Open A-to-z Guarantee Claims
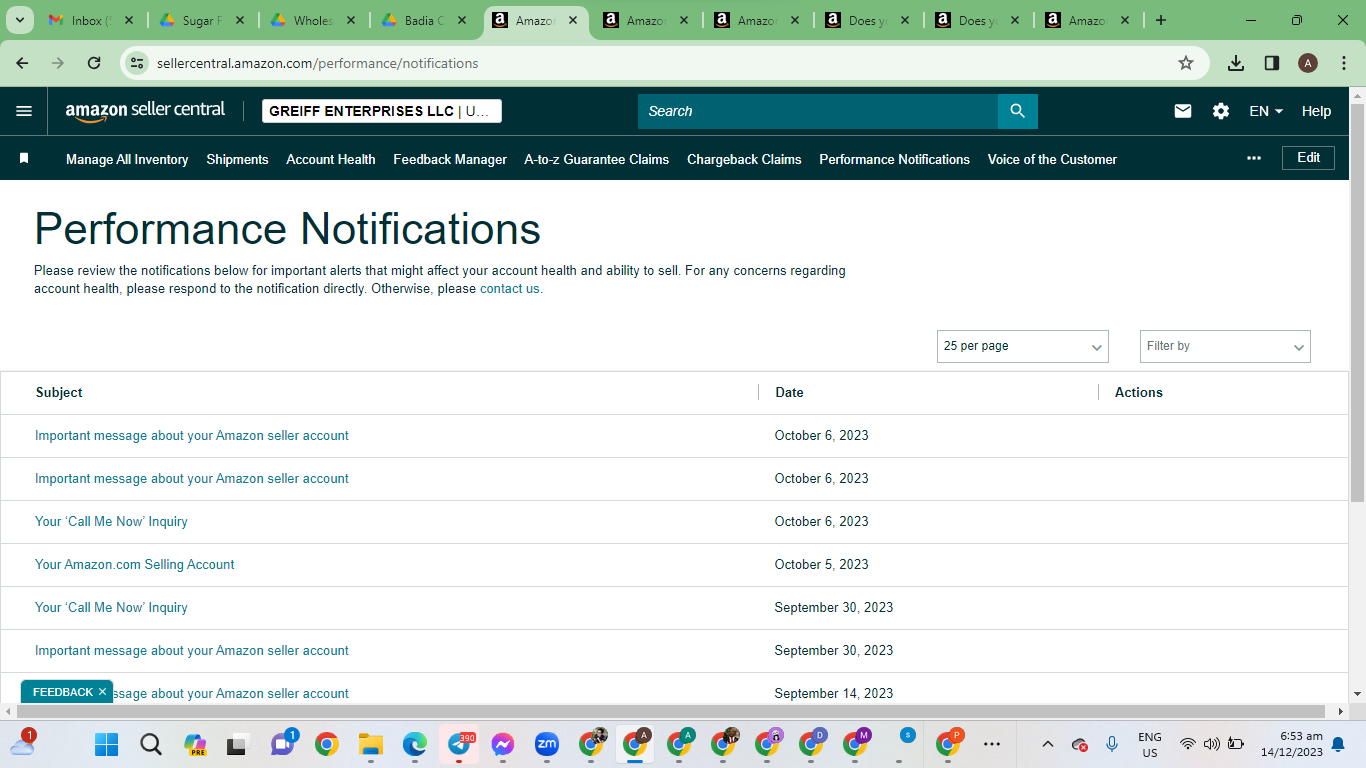The width and height of the screenshot is (1366, 768). (x=597, y=159)
